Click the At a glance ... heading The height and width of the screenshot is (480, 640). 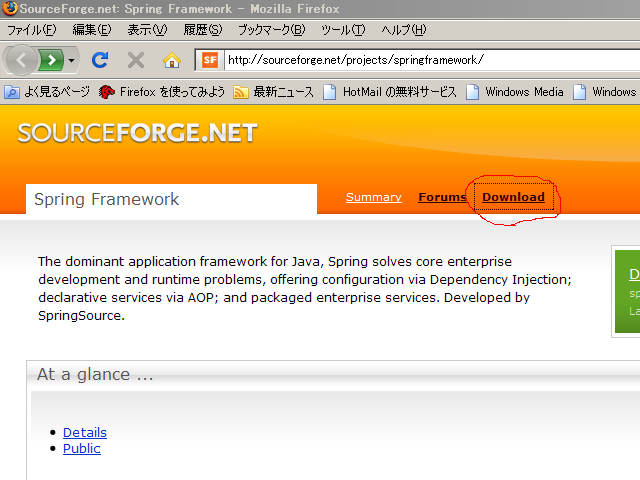coord(95,374)
